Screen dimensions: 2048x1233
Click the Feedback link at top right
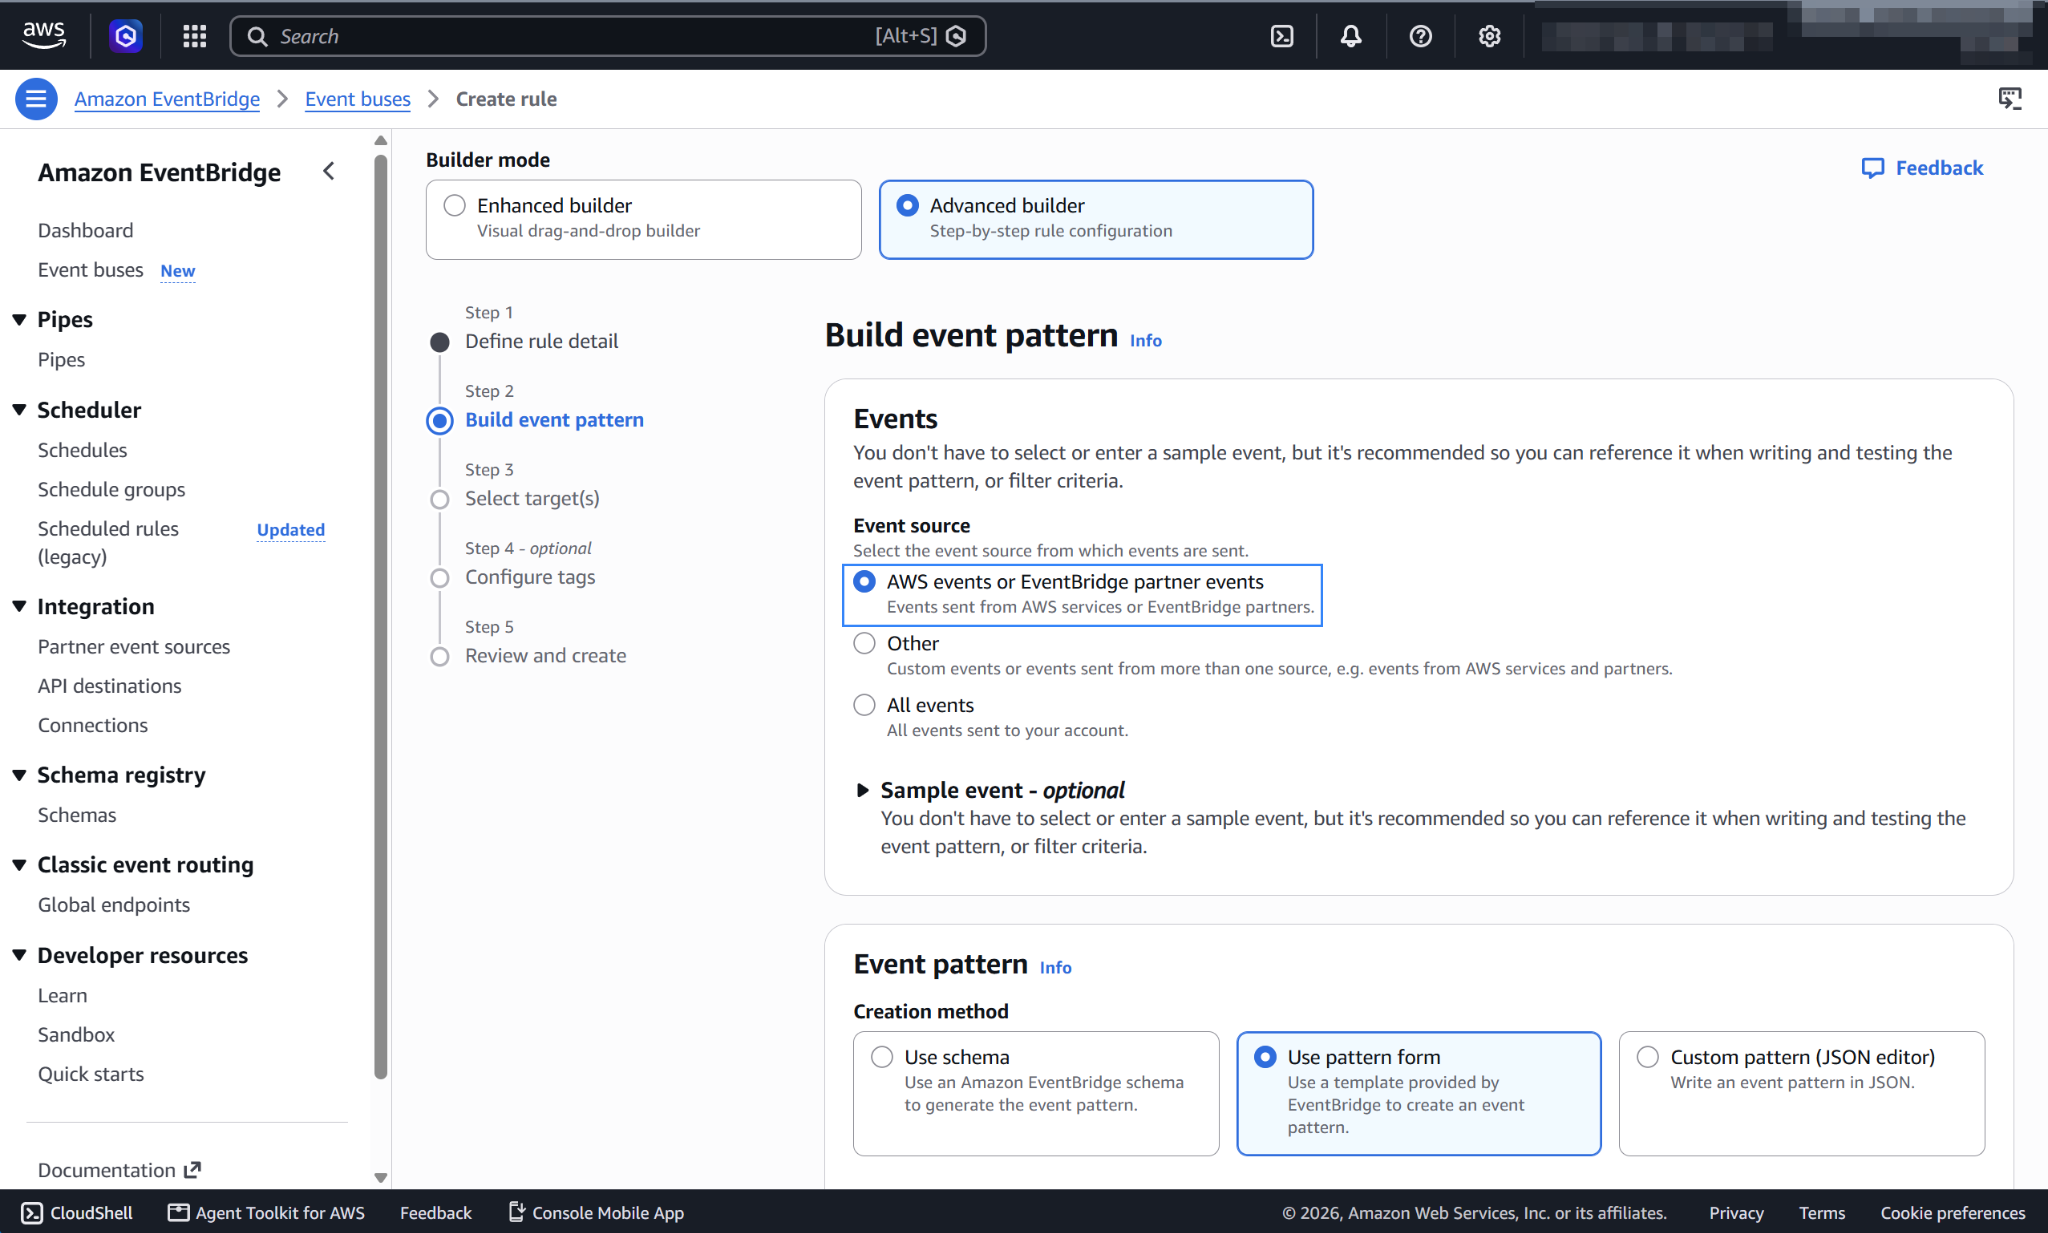point(1939,168)
